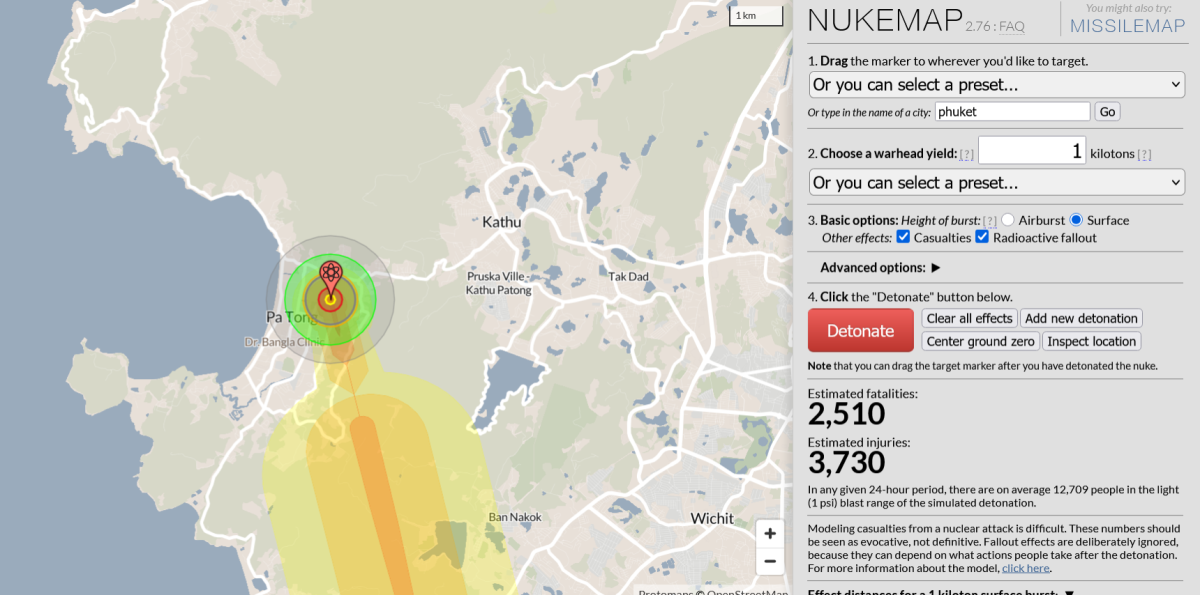1200x595 pixels.
Task: Click the Dr. Bangla Clinic map label
Action: (284, 342)
